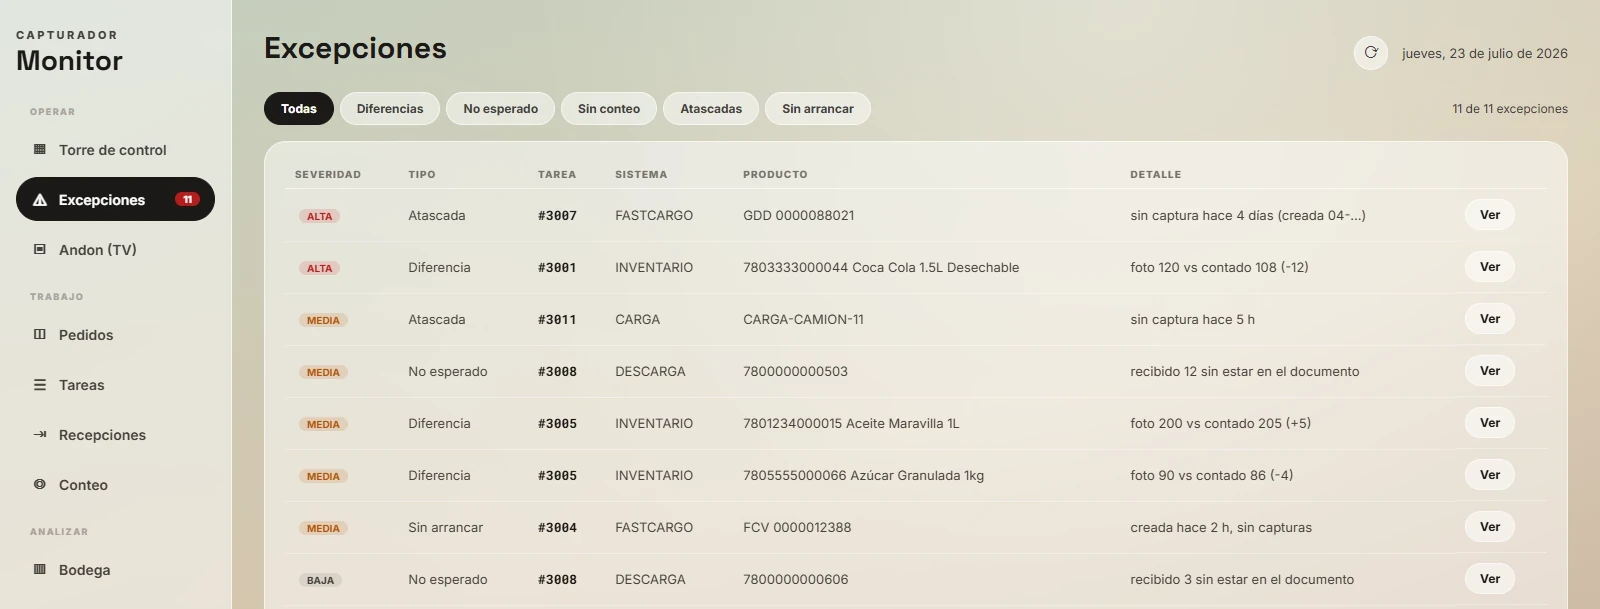Open Recepciones section
Image resolution: width=1600 pixels, height=609 pixels.
(115, 435)
